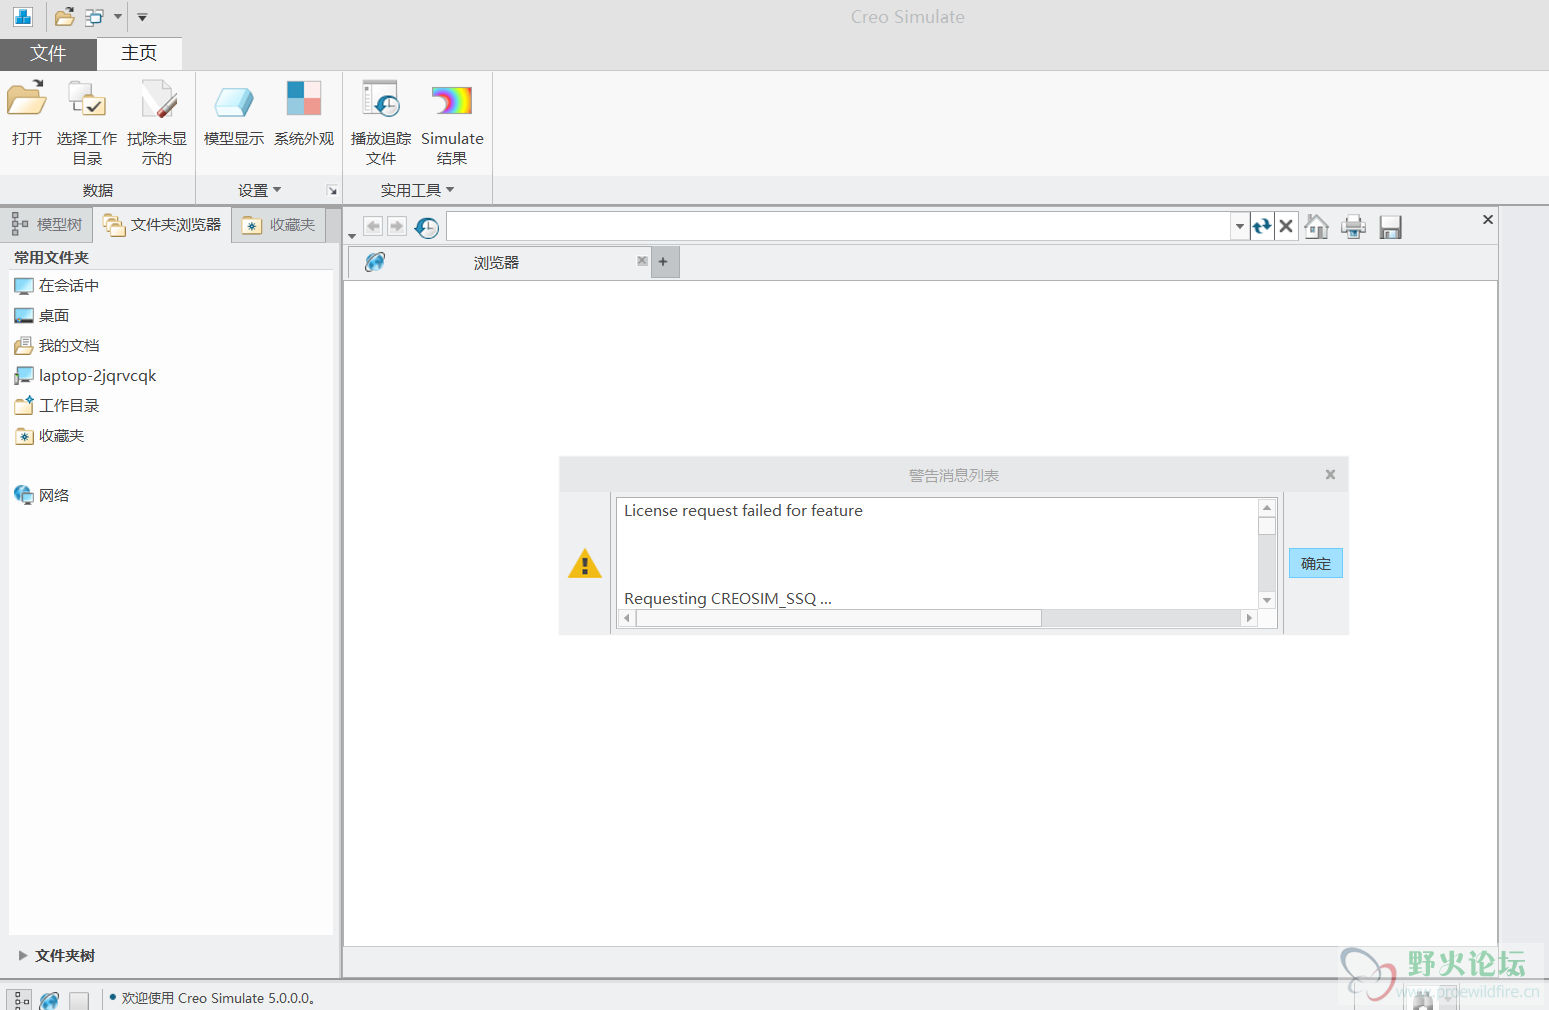Click the warning list horizontal scrollbar thumb
The height and width of the screenshot is (1010, 1549).
tap(839, 619)
